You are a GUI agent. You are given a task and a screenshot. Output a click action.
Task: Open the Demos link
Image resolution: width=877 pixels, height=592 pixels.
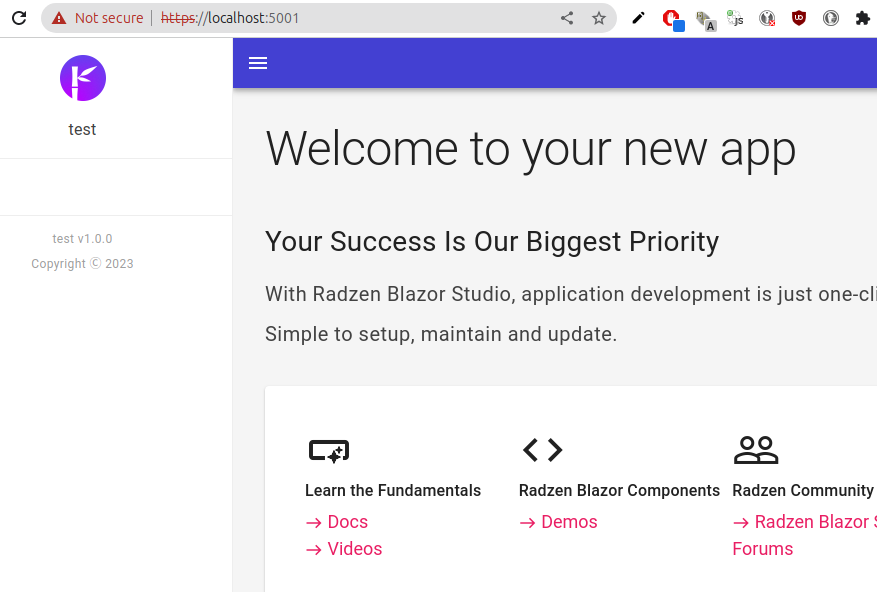pyautogui.click(x=558, y=522)
